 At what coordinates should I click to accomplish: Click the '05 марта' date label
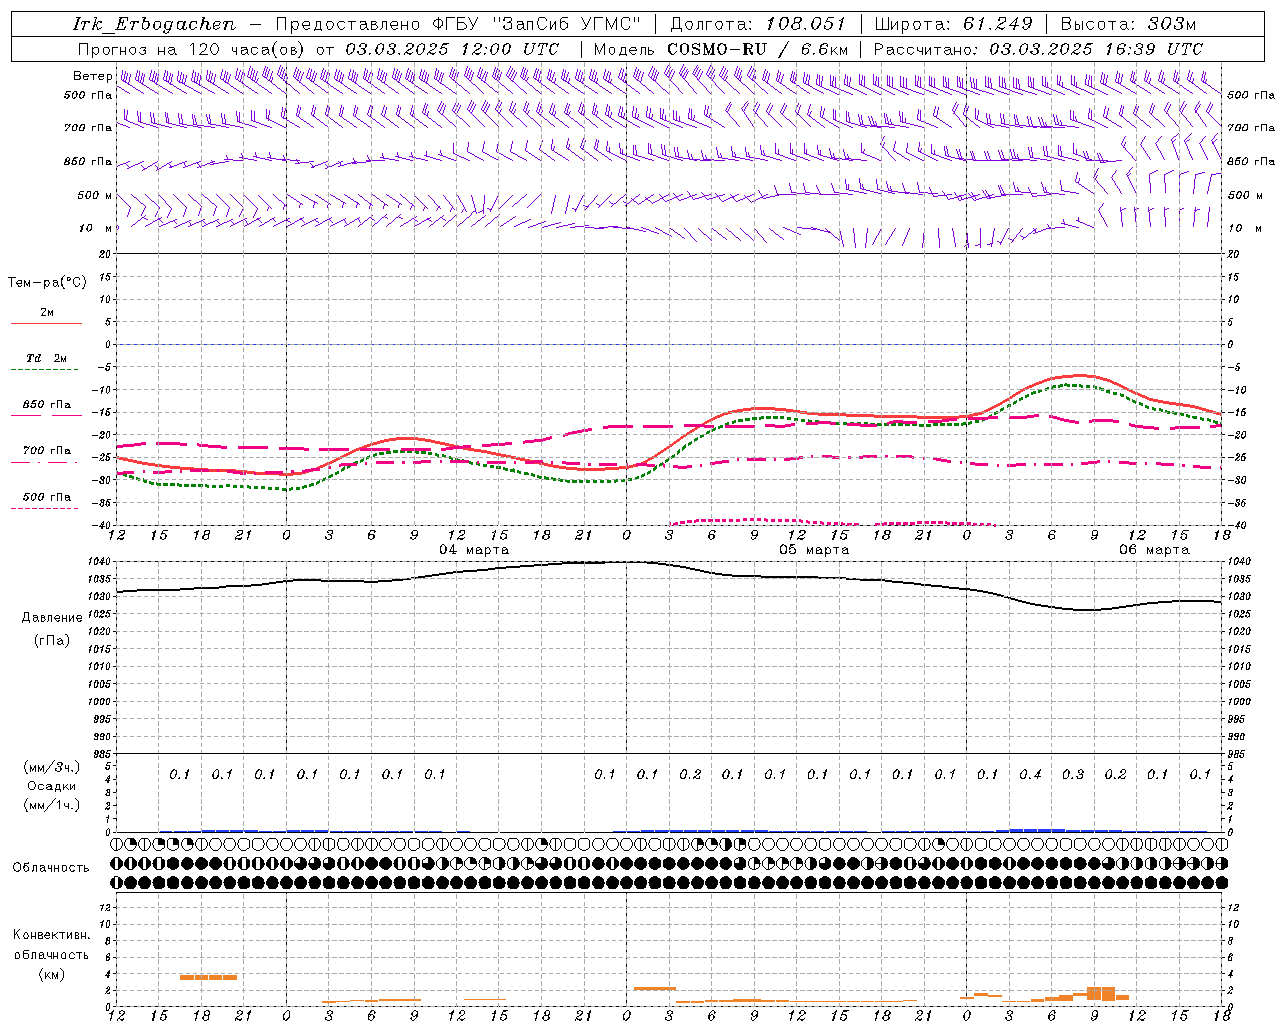(814, 550)
